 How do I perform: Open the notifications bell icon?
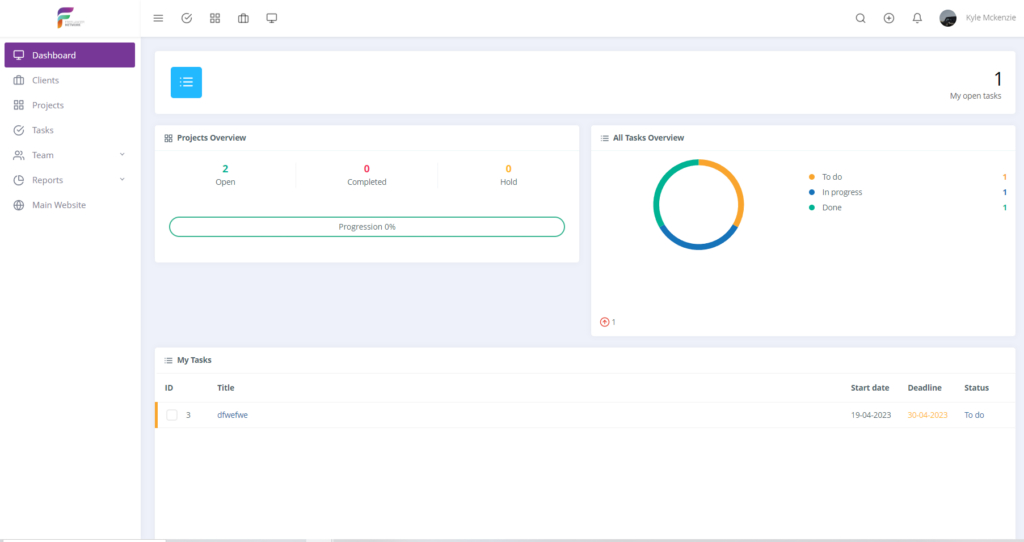917,18
